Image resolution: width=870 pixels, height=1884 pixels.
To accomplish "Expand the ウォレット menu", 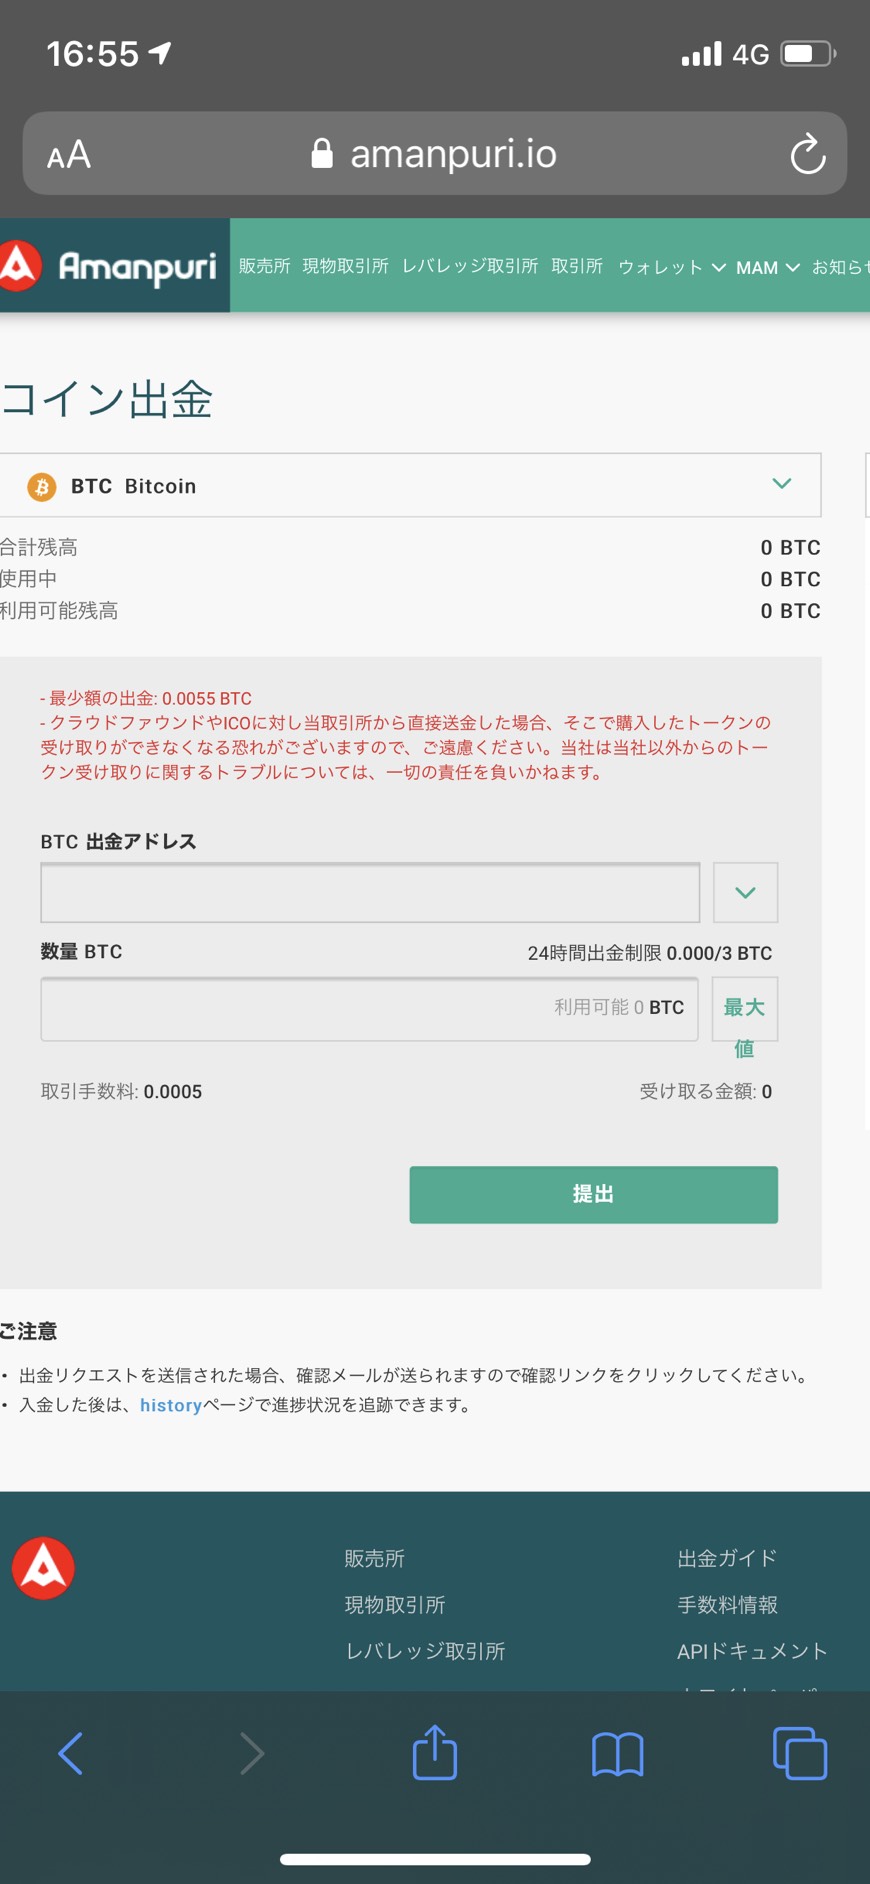I will pos(671,267).
